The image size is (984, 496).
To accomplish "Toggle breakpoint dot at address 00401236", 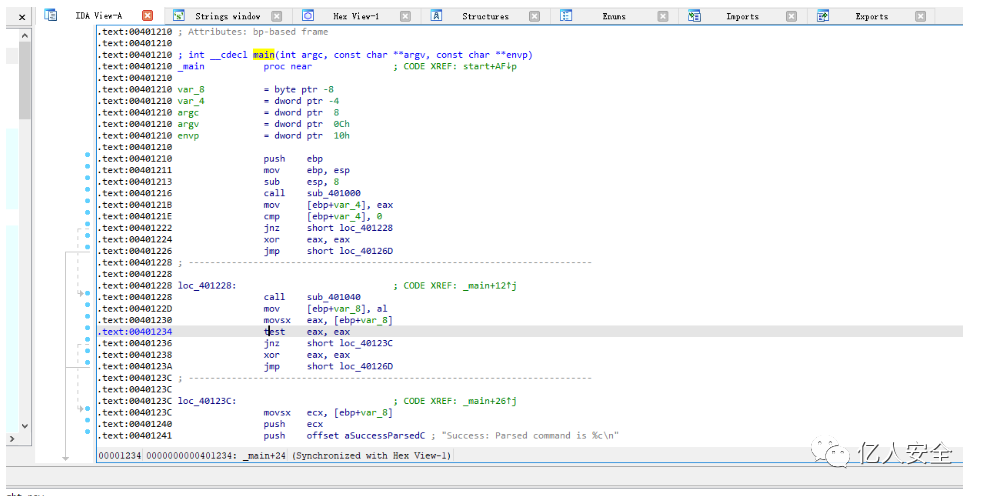I will [87, 340].
